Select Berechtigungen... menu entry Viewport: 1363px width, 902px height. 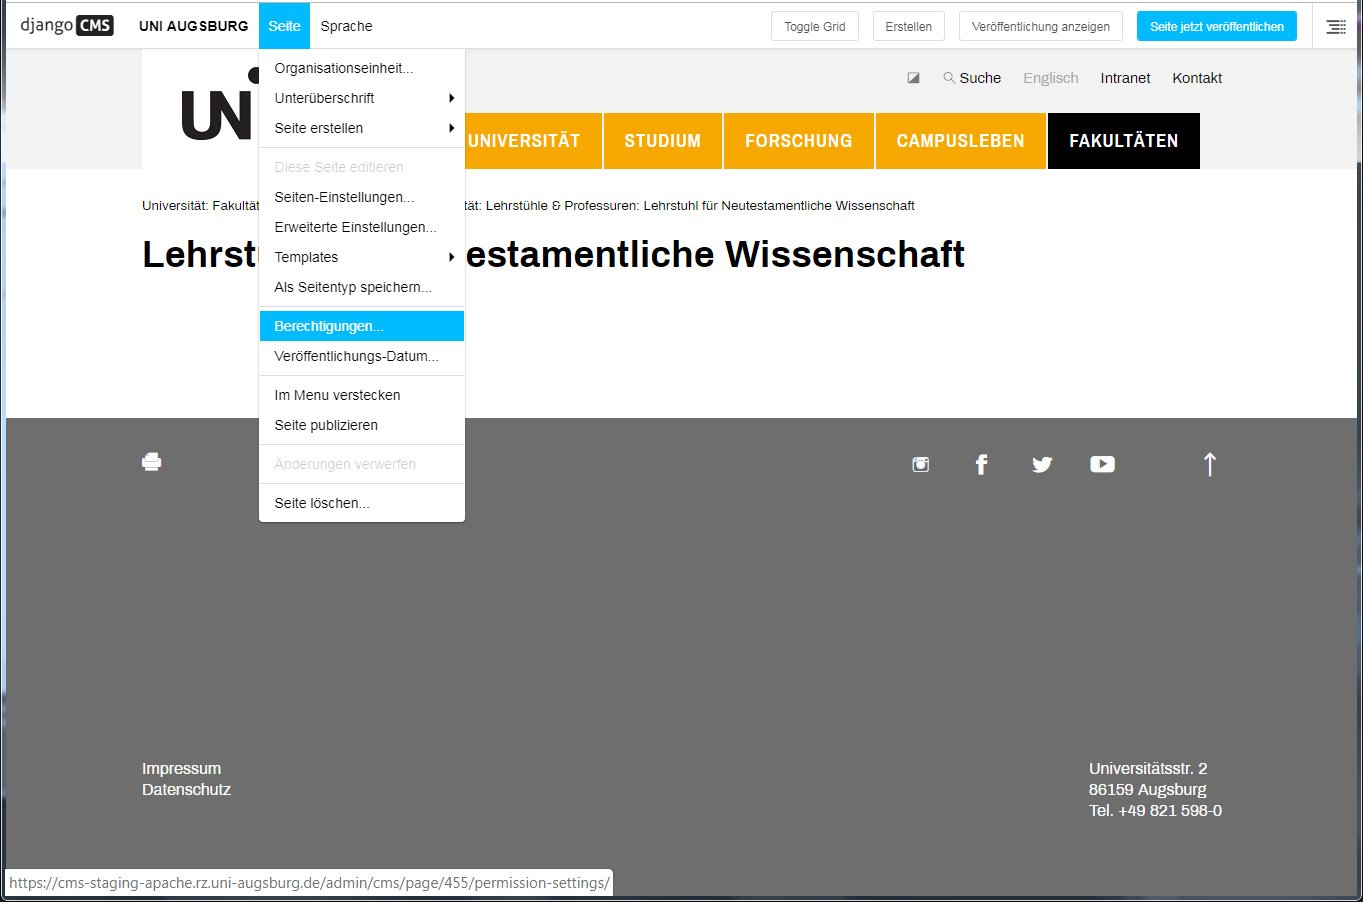tap(362, 326)
